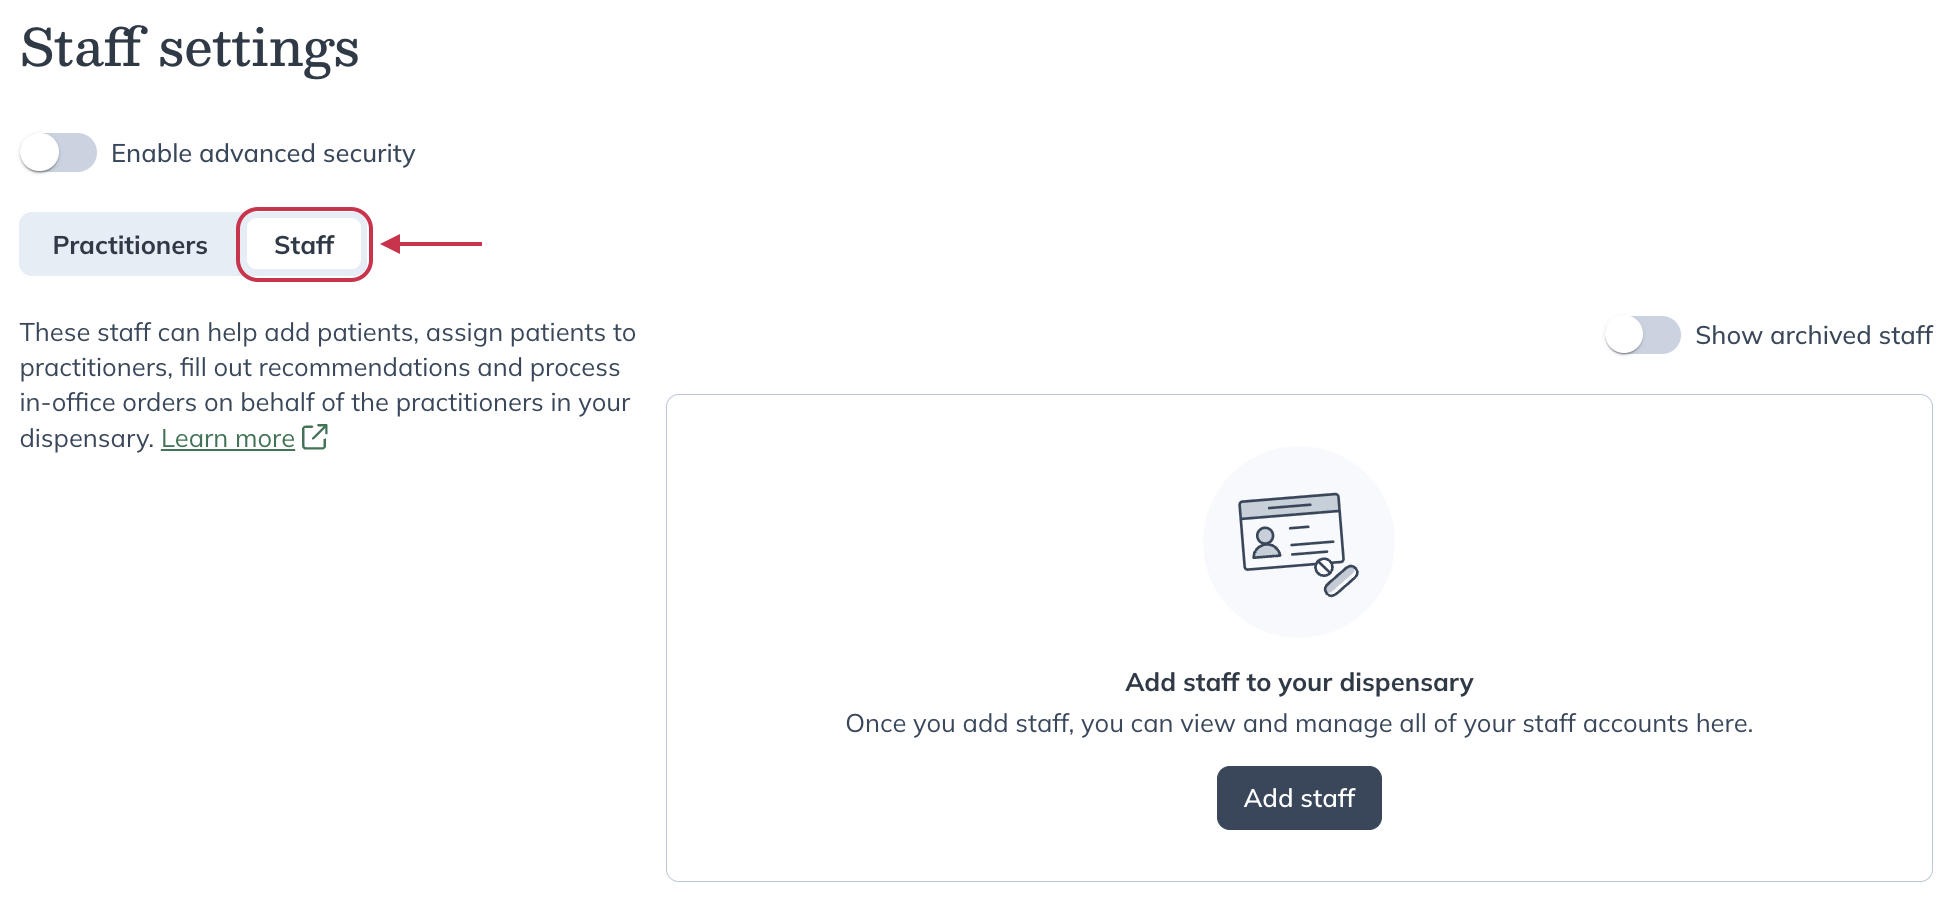The image size is (1958, 906).
Task: Turn on Show archived staff
Action: [x=1642, y=336]
